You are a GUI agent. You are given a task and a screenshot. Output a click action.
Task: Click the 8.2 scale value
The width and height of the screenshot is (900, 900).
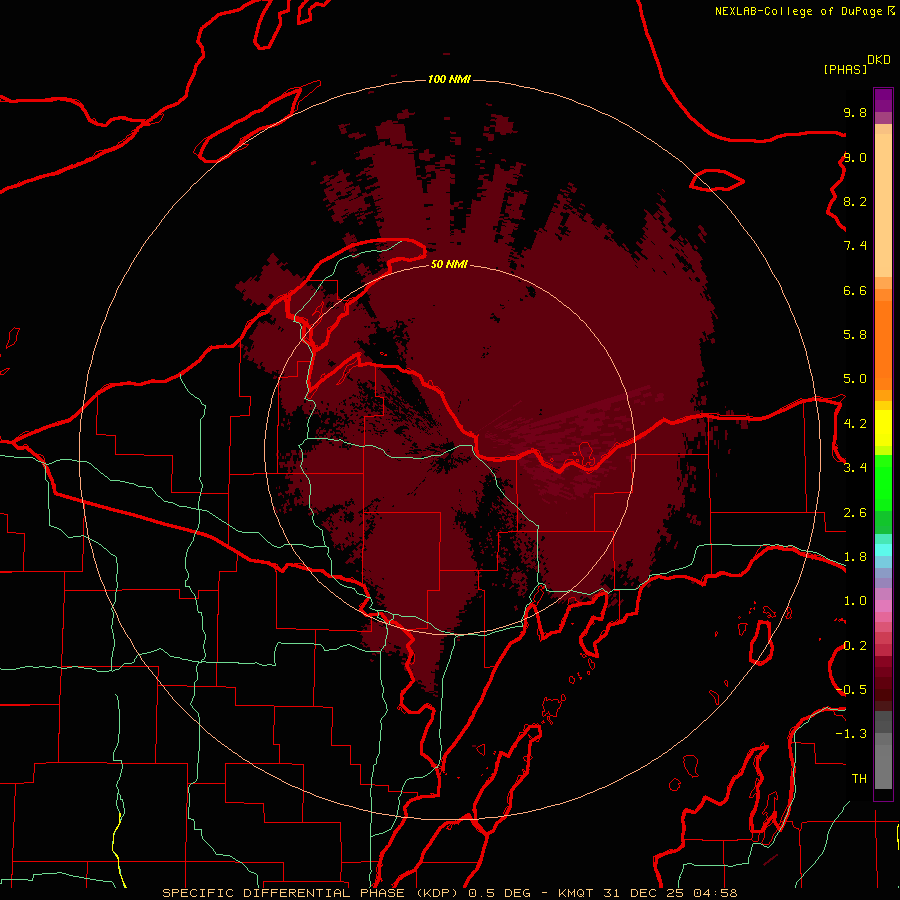(x=855, y=201)
